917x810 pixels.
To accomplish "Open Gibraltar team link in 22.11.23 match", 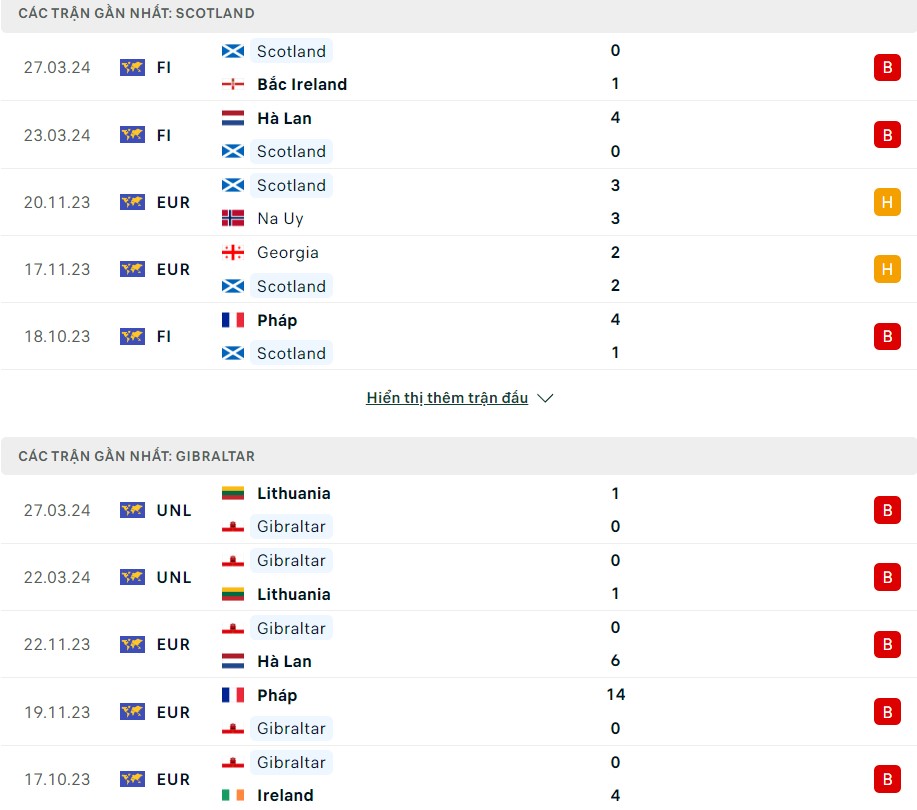I will [x=291, y=628].
